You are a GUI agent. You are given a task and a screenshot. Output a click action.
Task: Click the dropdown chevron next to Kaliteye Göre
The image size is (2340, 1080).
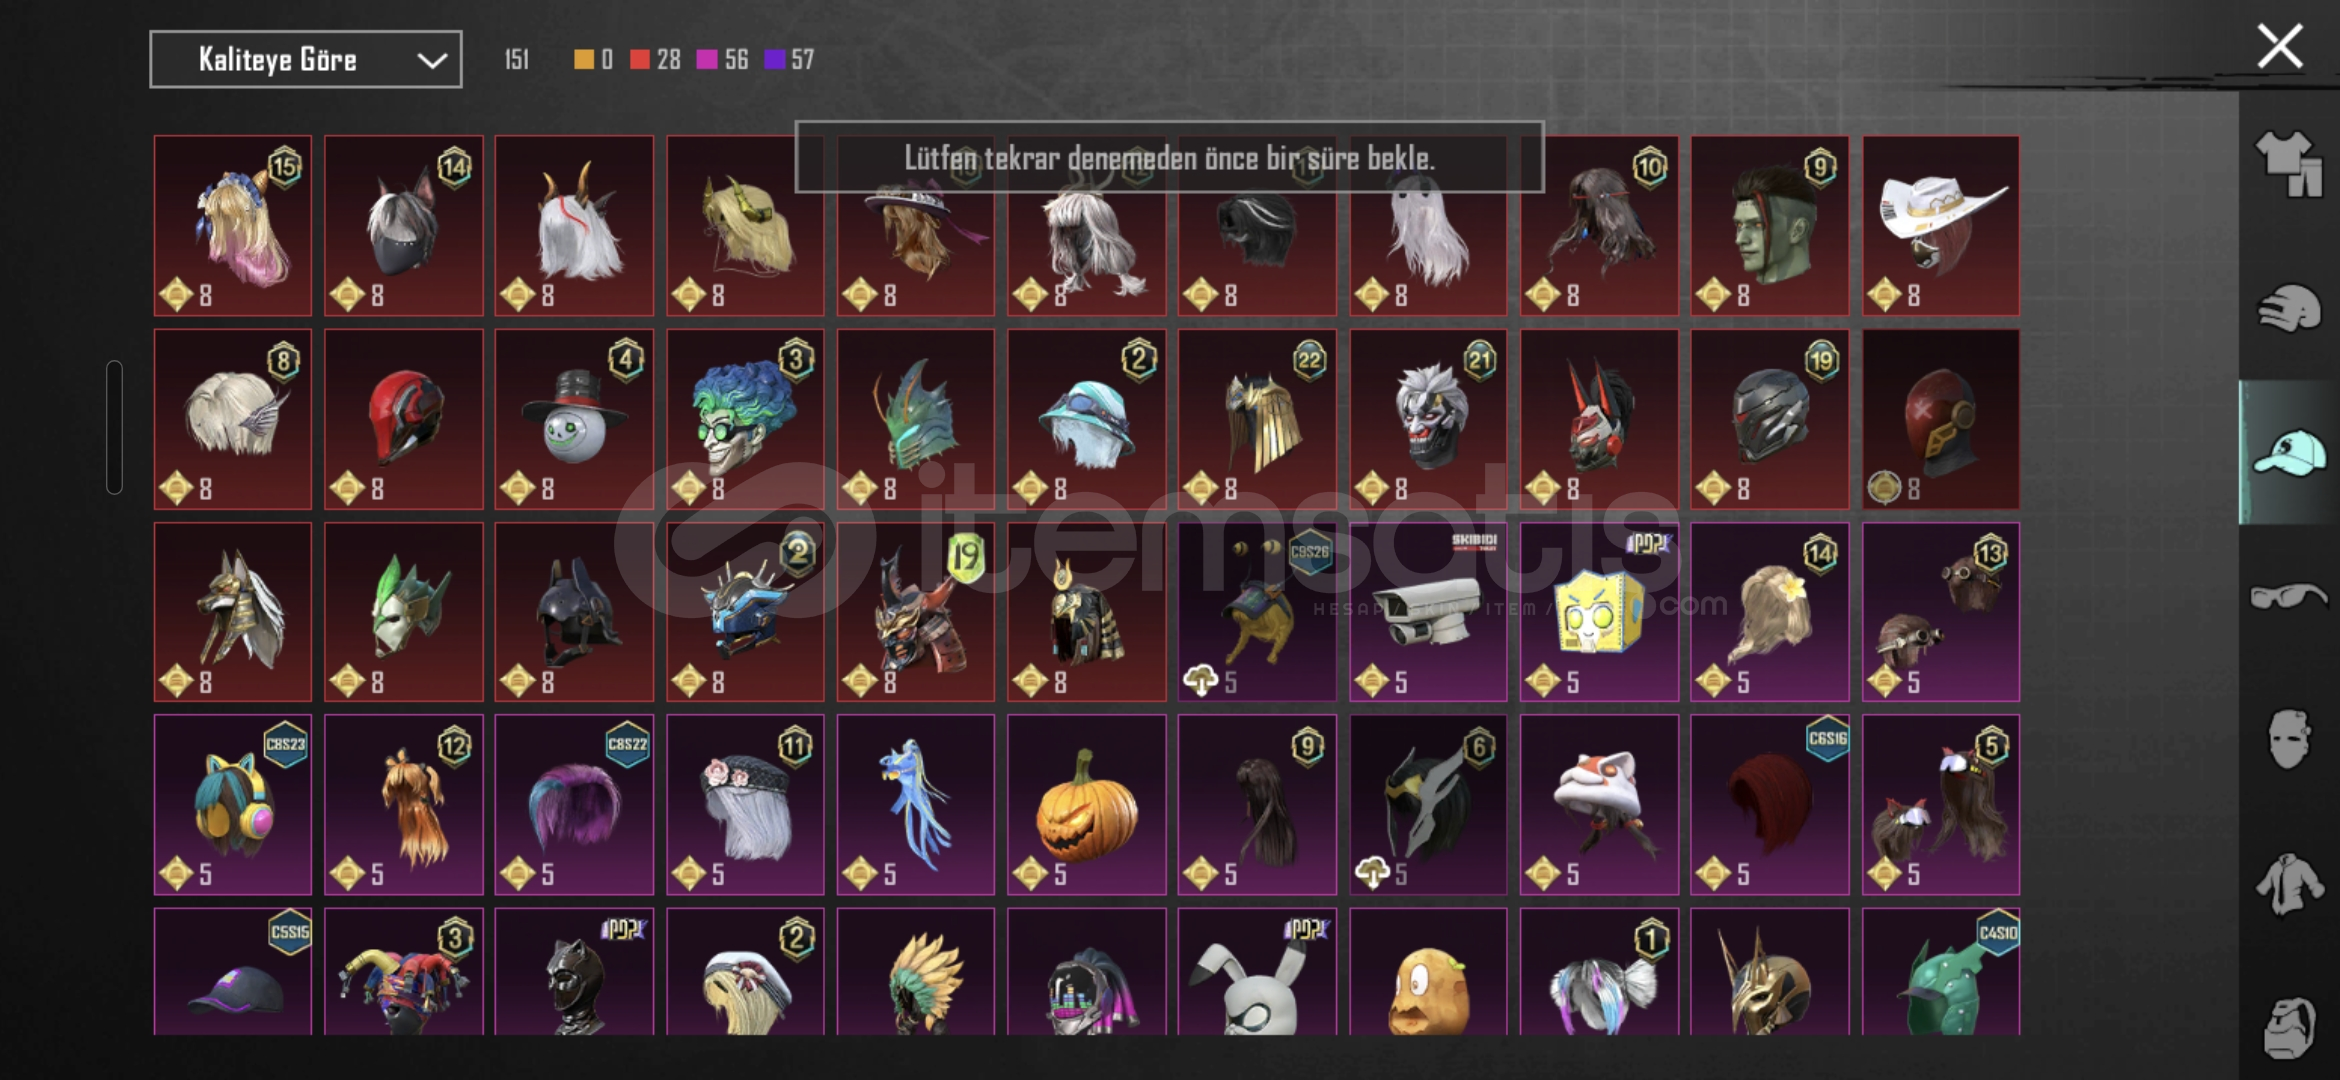point(432,60)
